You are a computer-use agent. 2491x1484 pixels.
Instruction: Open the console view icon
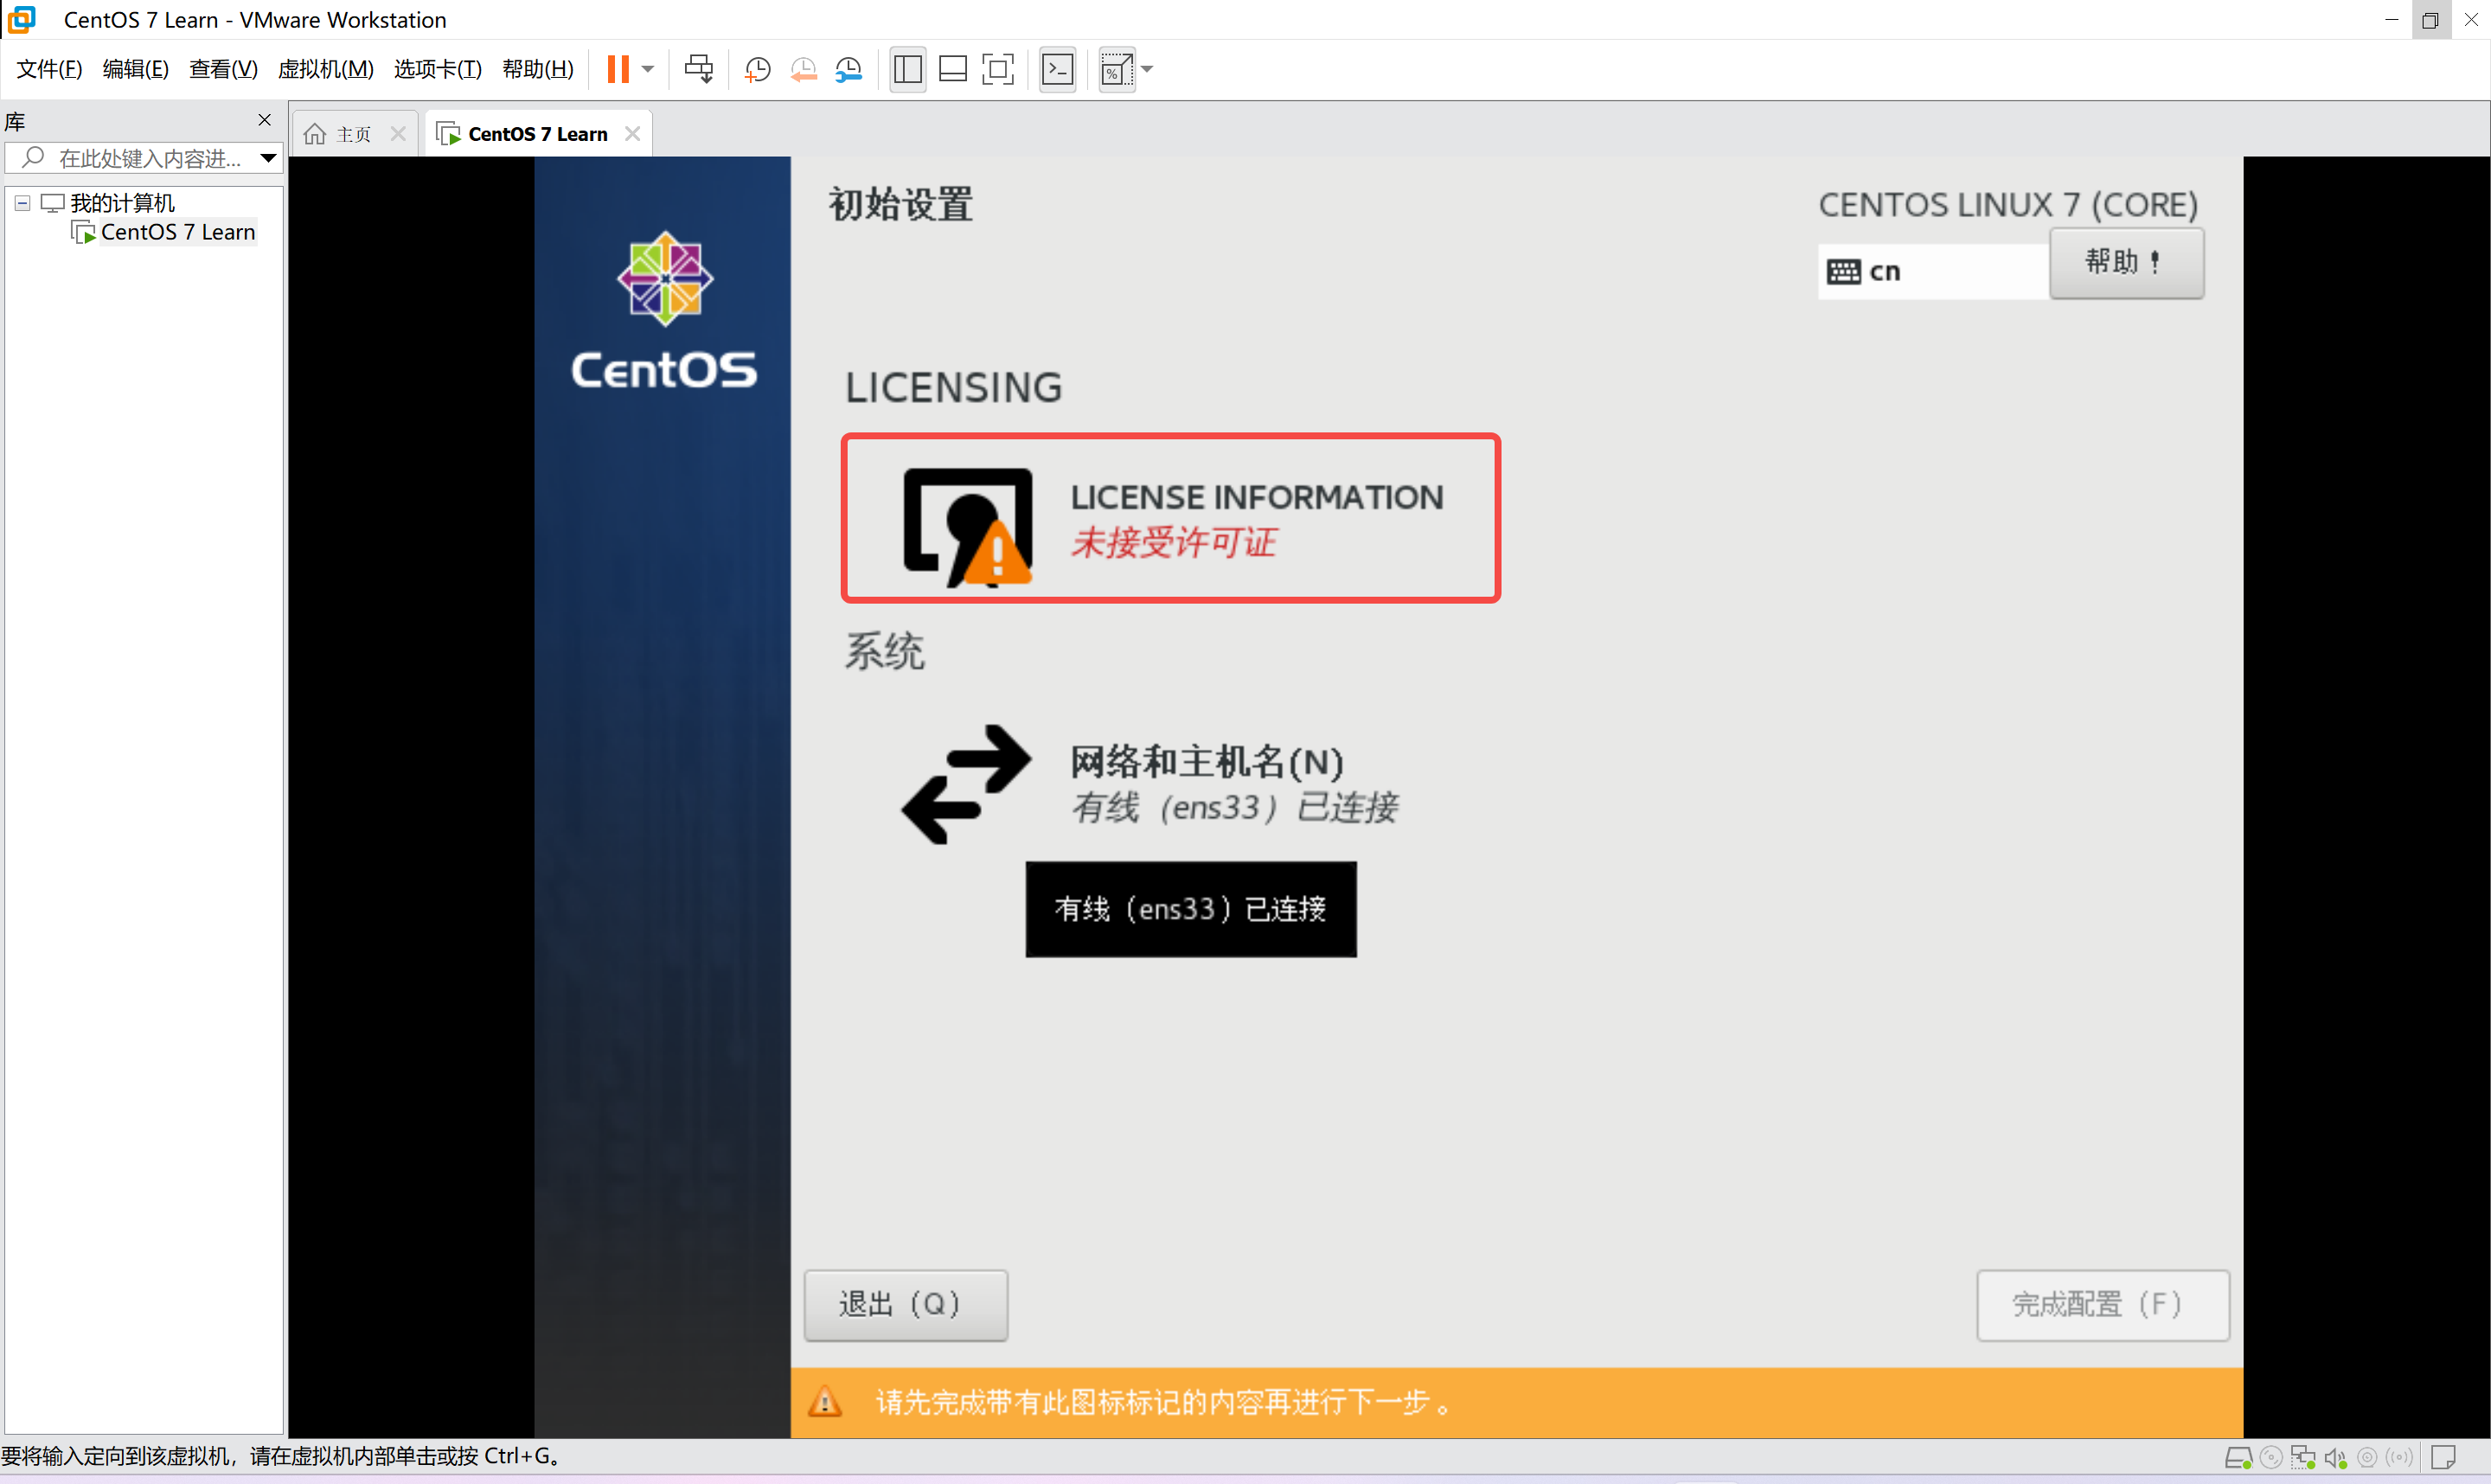click(x=1058, y=69)
